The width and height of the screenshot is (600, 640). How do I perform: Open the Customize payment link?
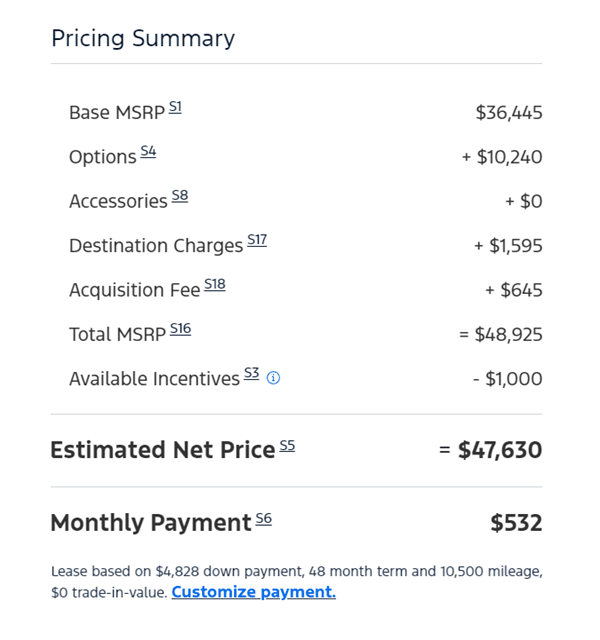253,592
